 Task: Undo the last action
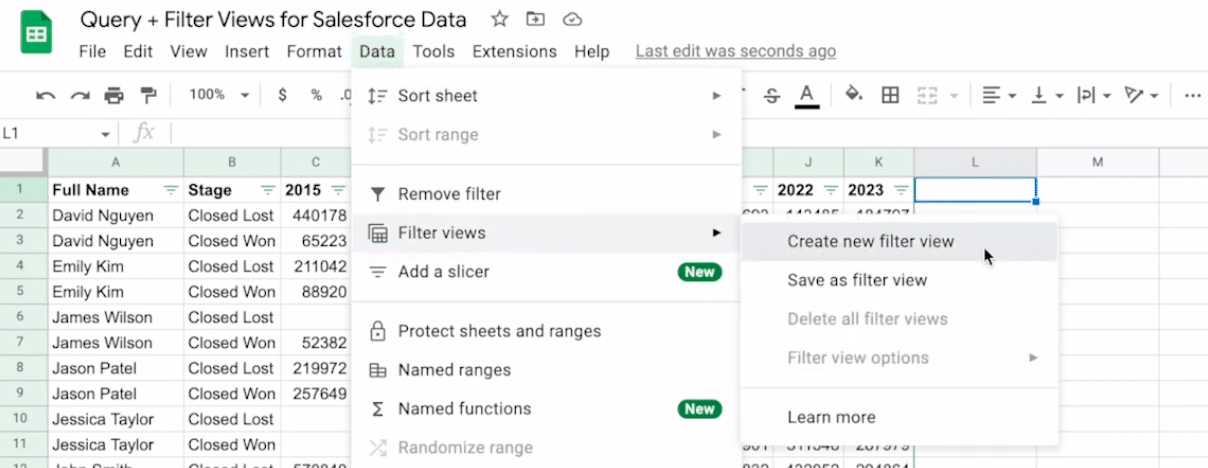(x=46, y=95)
